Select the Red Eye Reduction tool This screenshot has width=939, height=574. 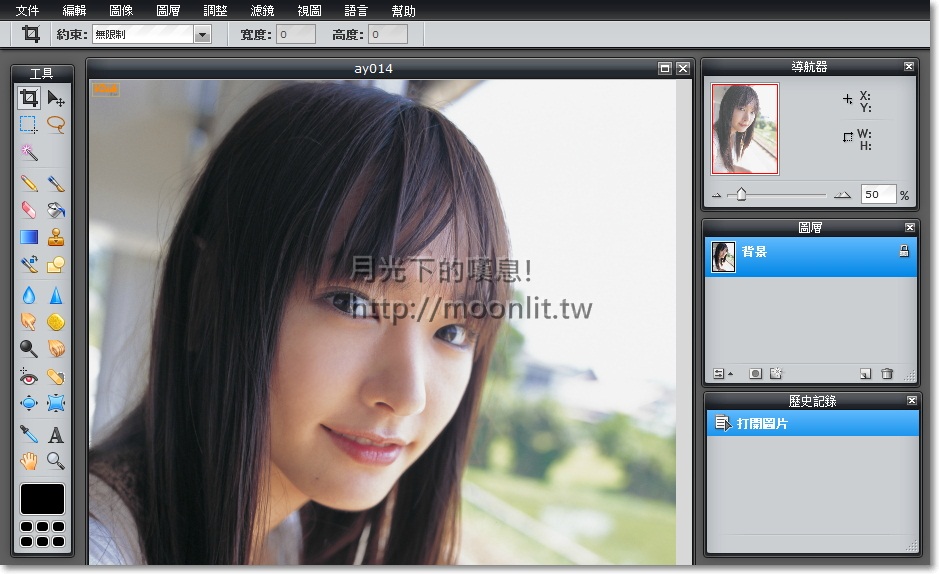click(29, 376)
